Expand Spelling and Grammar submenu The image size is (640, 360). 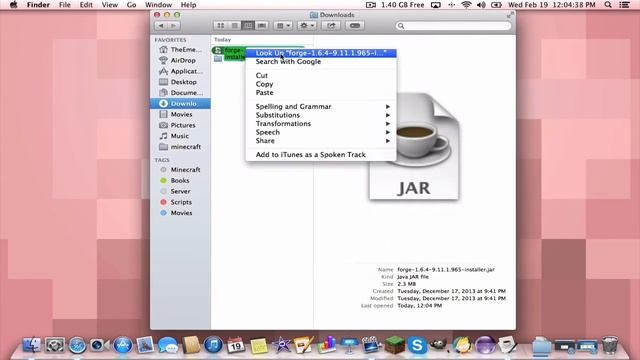[321, 107]
